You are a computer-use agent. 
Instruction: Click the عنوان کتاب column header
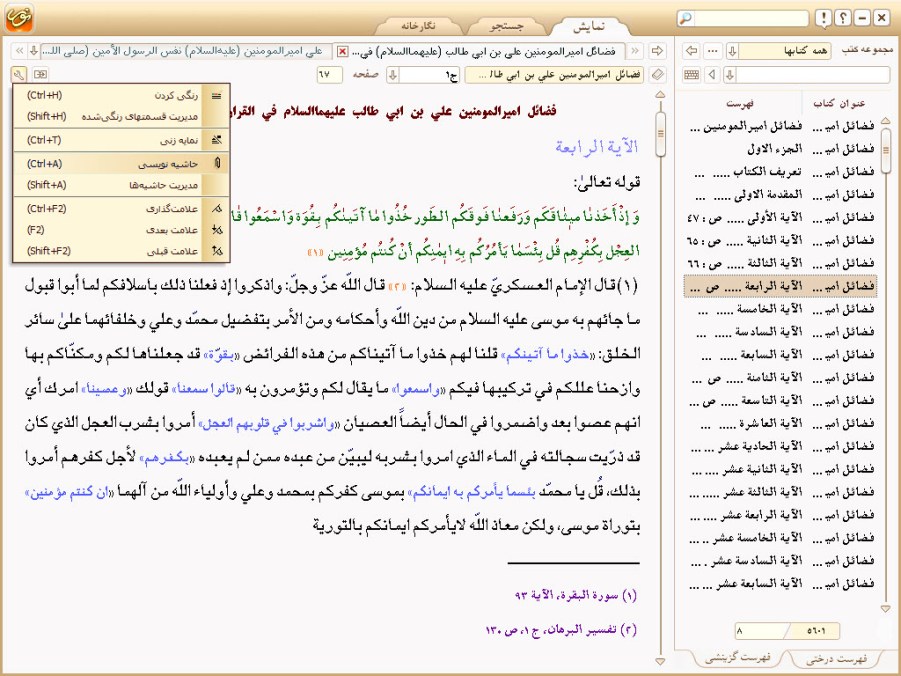point(838,103)
